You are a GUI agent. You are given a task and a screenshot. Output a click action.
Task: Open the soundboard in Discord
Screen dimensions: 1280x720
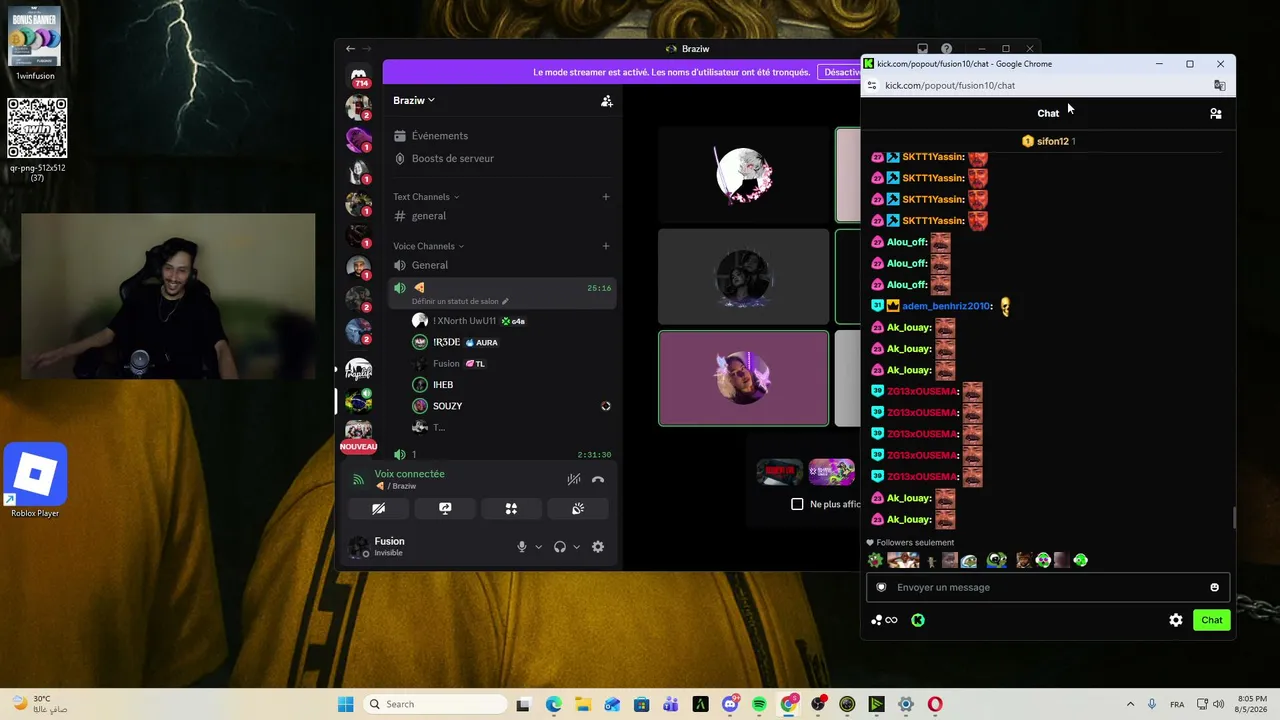(x=578, y=509)
